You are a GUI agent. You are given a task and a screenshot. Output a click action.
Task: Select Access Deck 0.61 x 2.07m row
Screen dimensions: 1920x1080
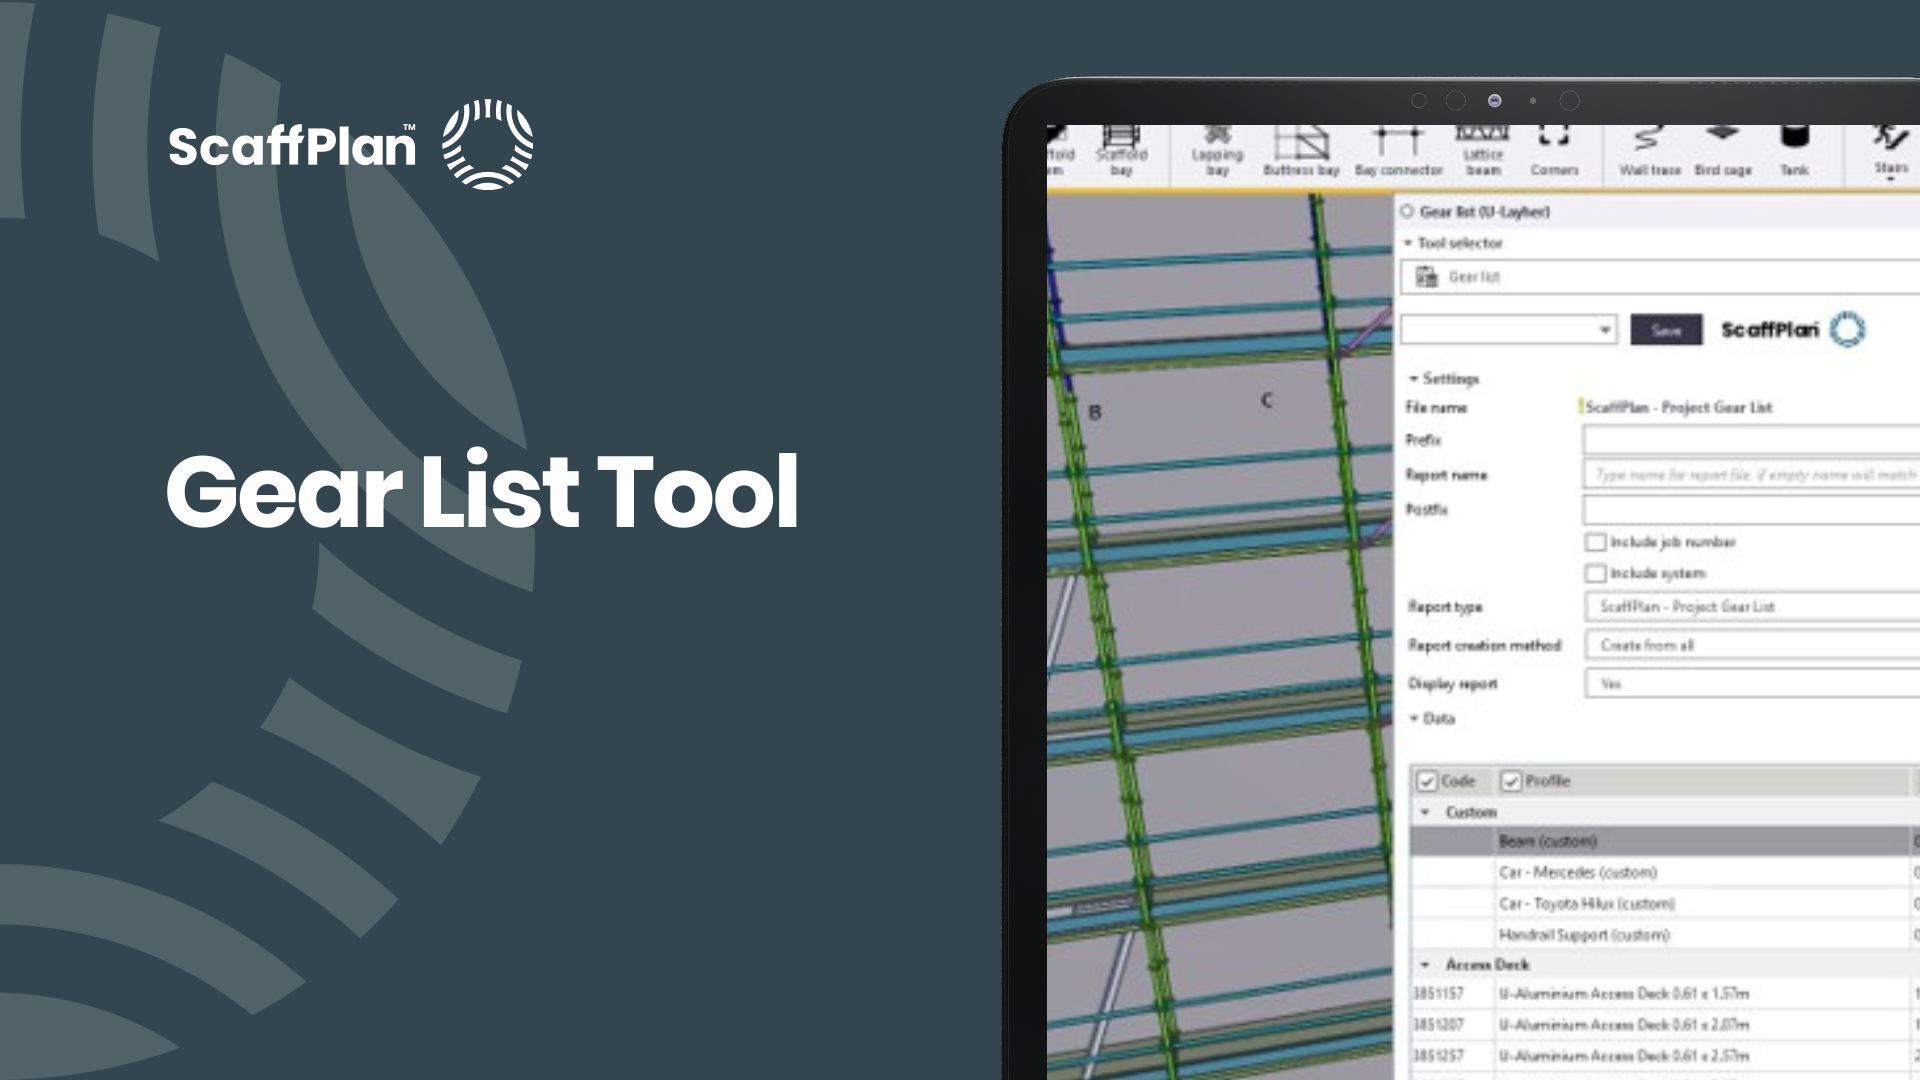(x=1665, y=1025)
